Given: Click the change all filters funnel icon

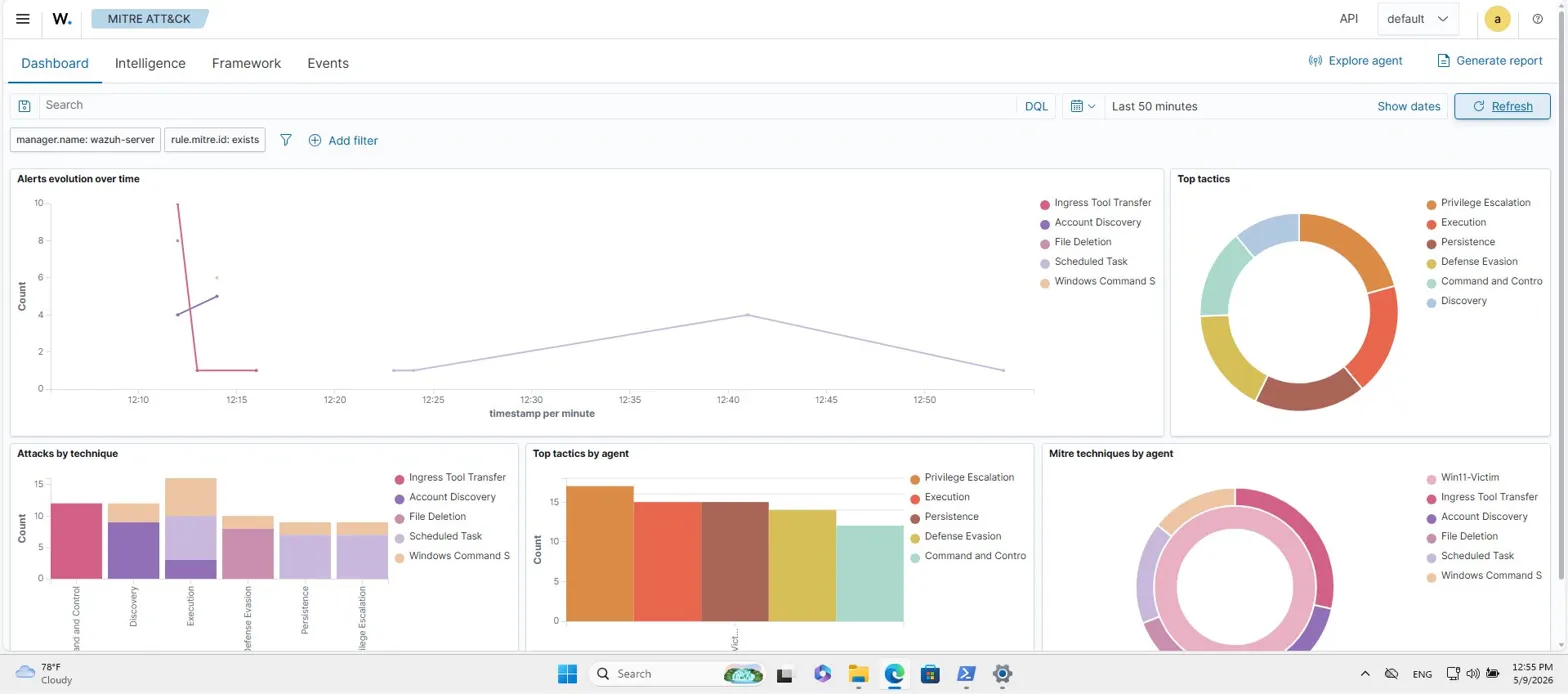Looking at the screenshot, I should 286,141.
